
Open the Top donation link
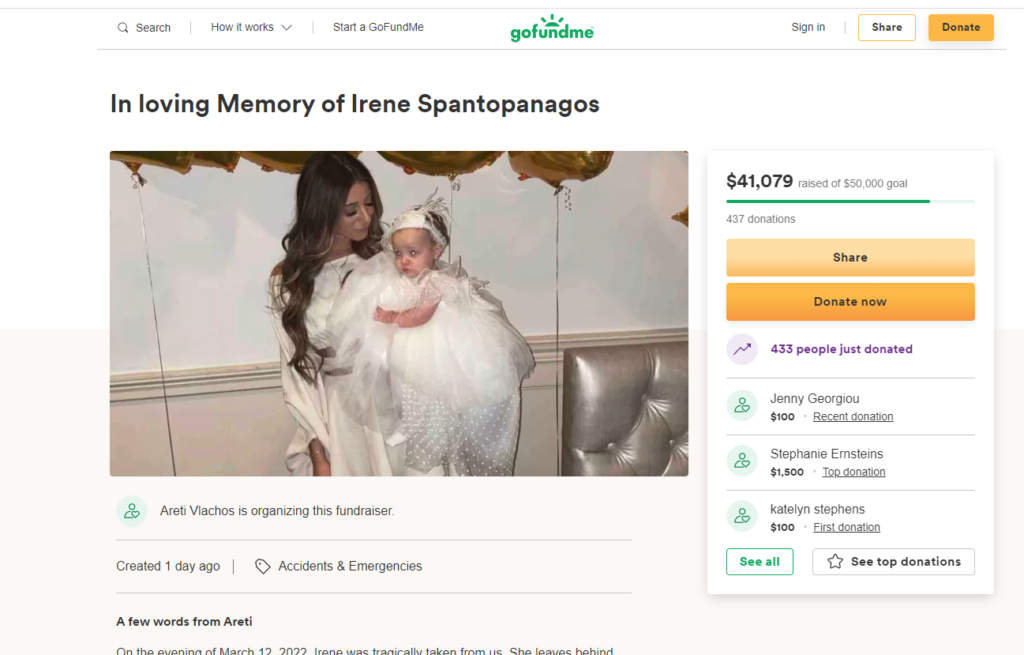click(853, 472)
